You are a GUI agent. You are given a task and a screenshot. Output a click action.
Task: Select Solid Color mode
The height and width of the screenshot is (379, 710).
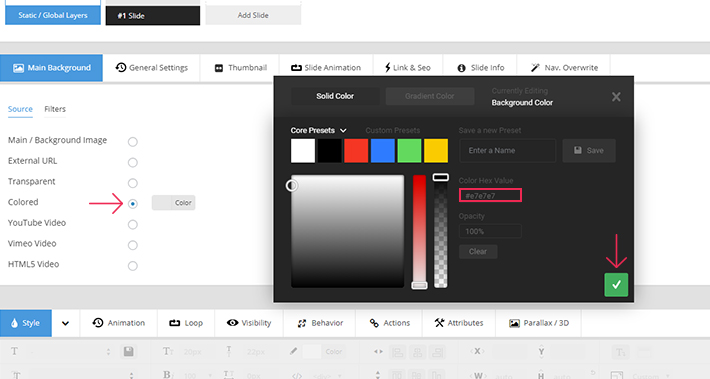click(x=335, y=96)
